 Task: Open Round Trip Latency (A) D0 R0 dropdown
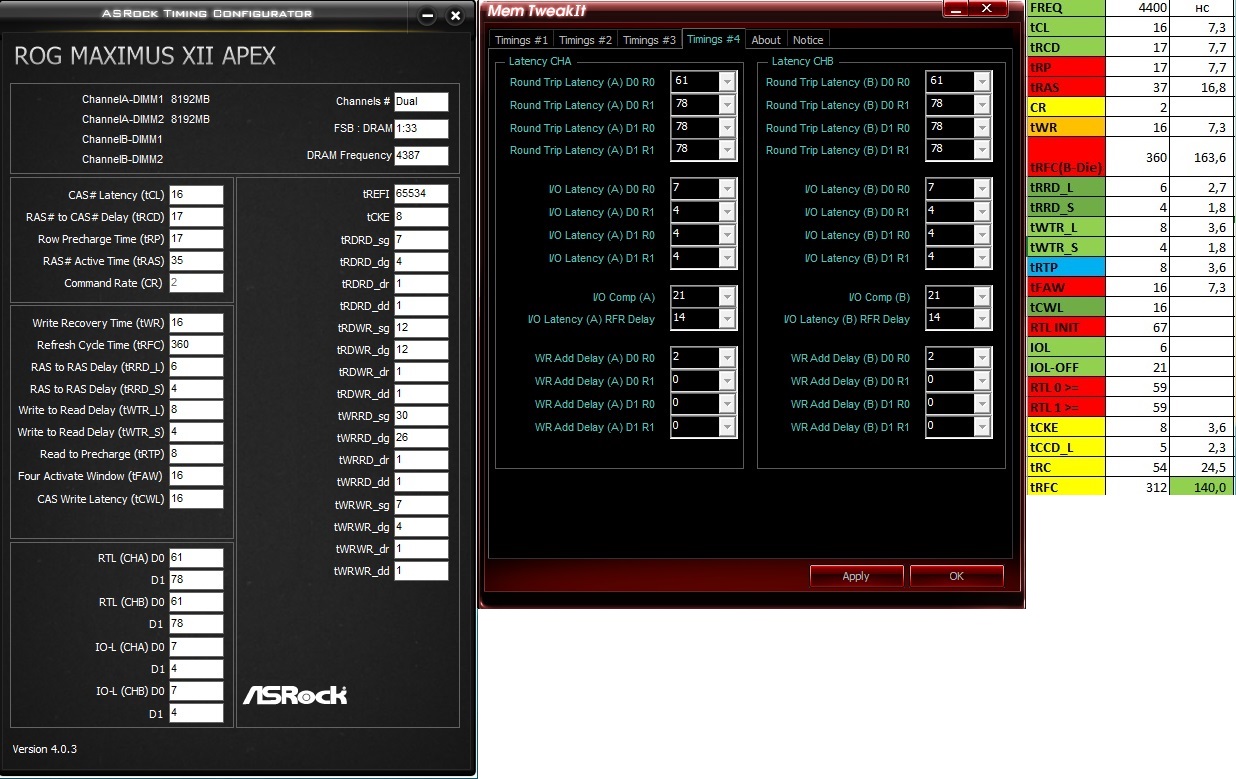[727, 82]
